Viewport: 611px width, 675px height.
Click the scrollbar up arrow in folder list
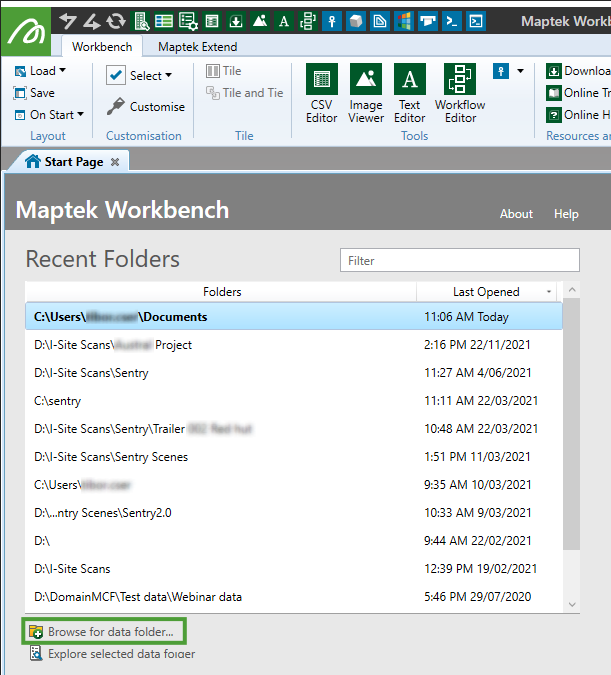click(572, 290)
